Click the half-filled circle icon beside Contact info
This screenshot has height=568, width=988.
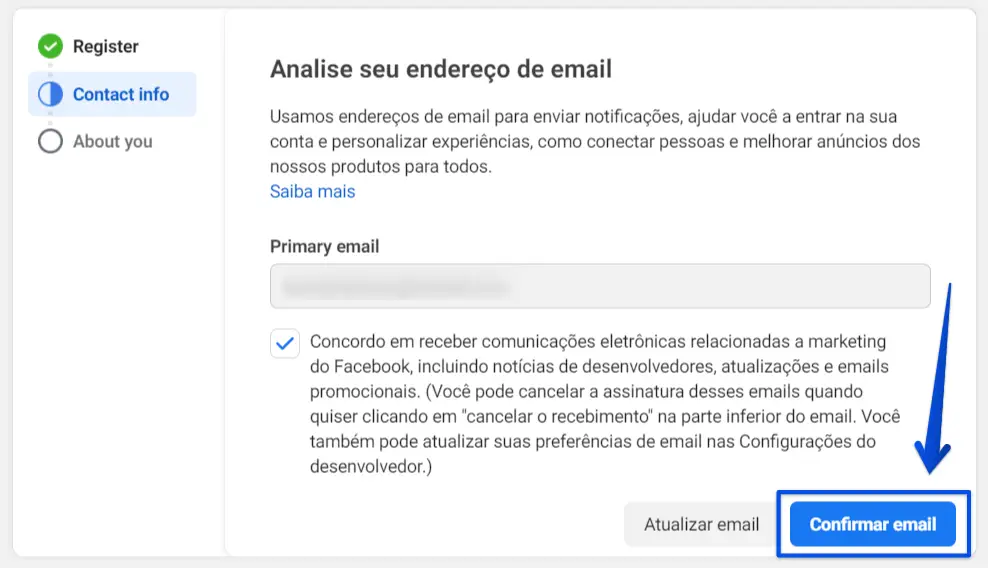click(50, 94)
